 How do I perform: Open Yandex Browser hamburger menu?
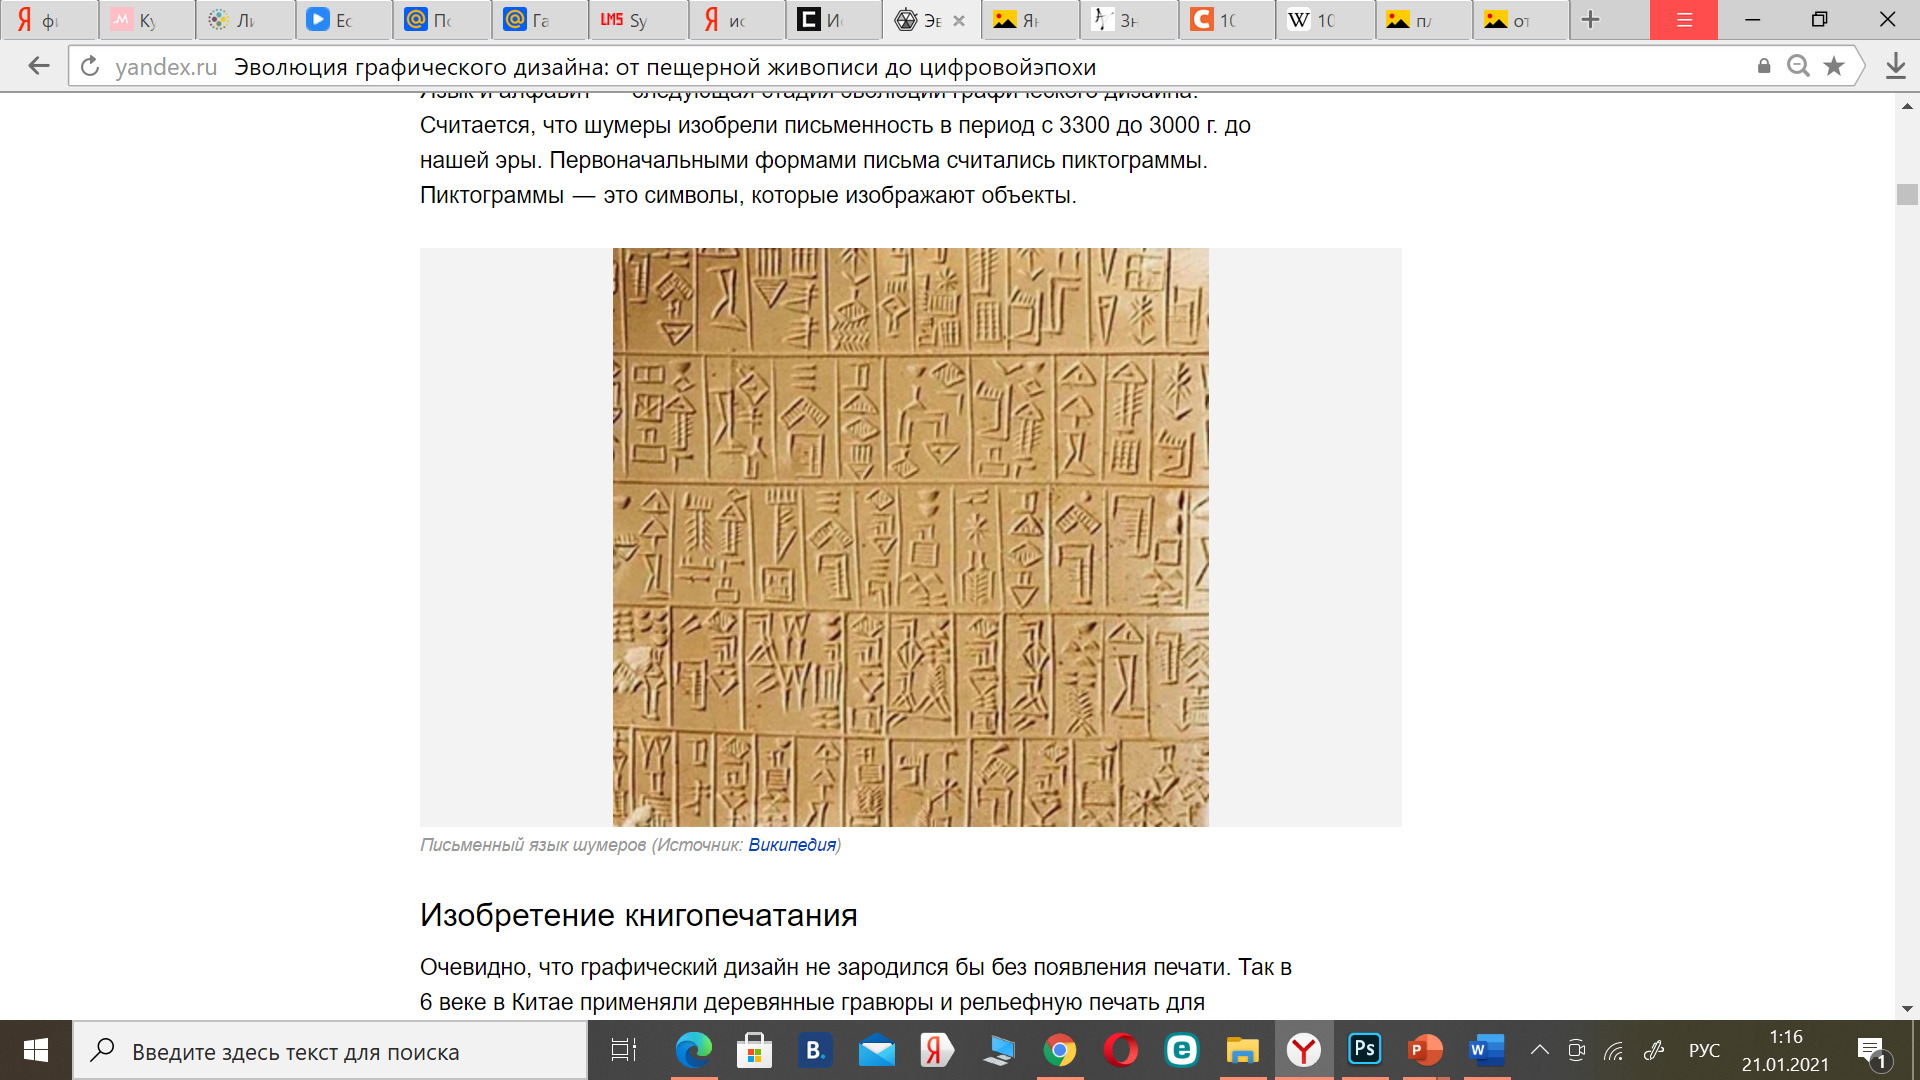tap(1683, 20)
